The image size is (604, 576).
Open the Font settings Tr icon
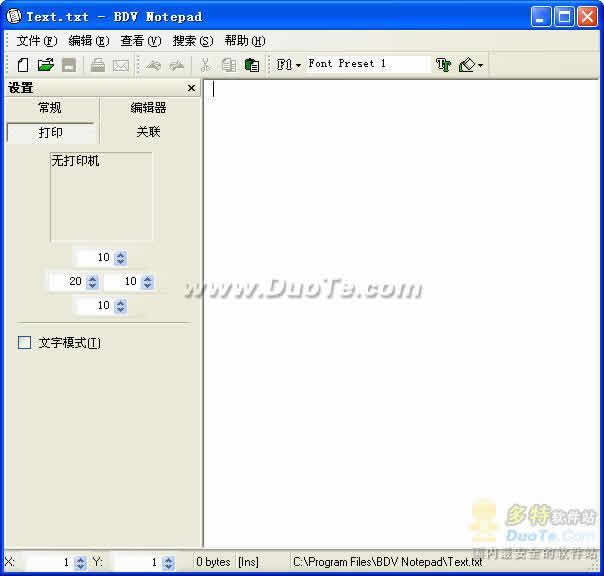point(443,65)
